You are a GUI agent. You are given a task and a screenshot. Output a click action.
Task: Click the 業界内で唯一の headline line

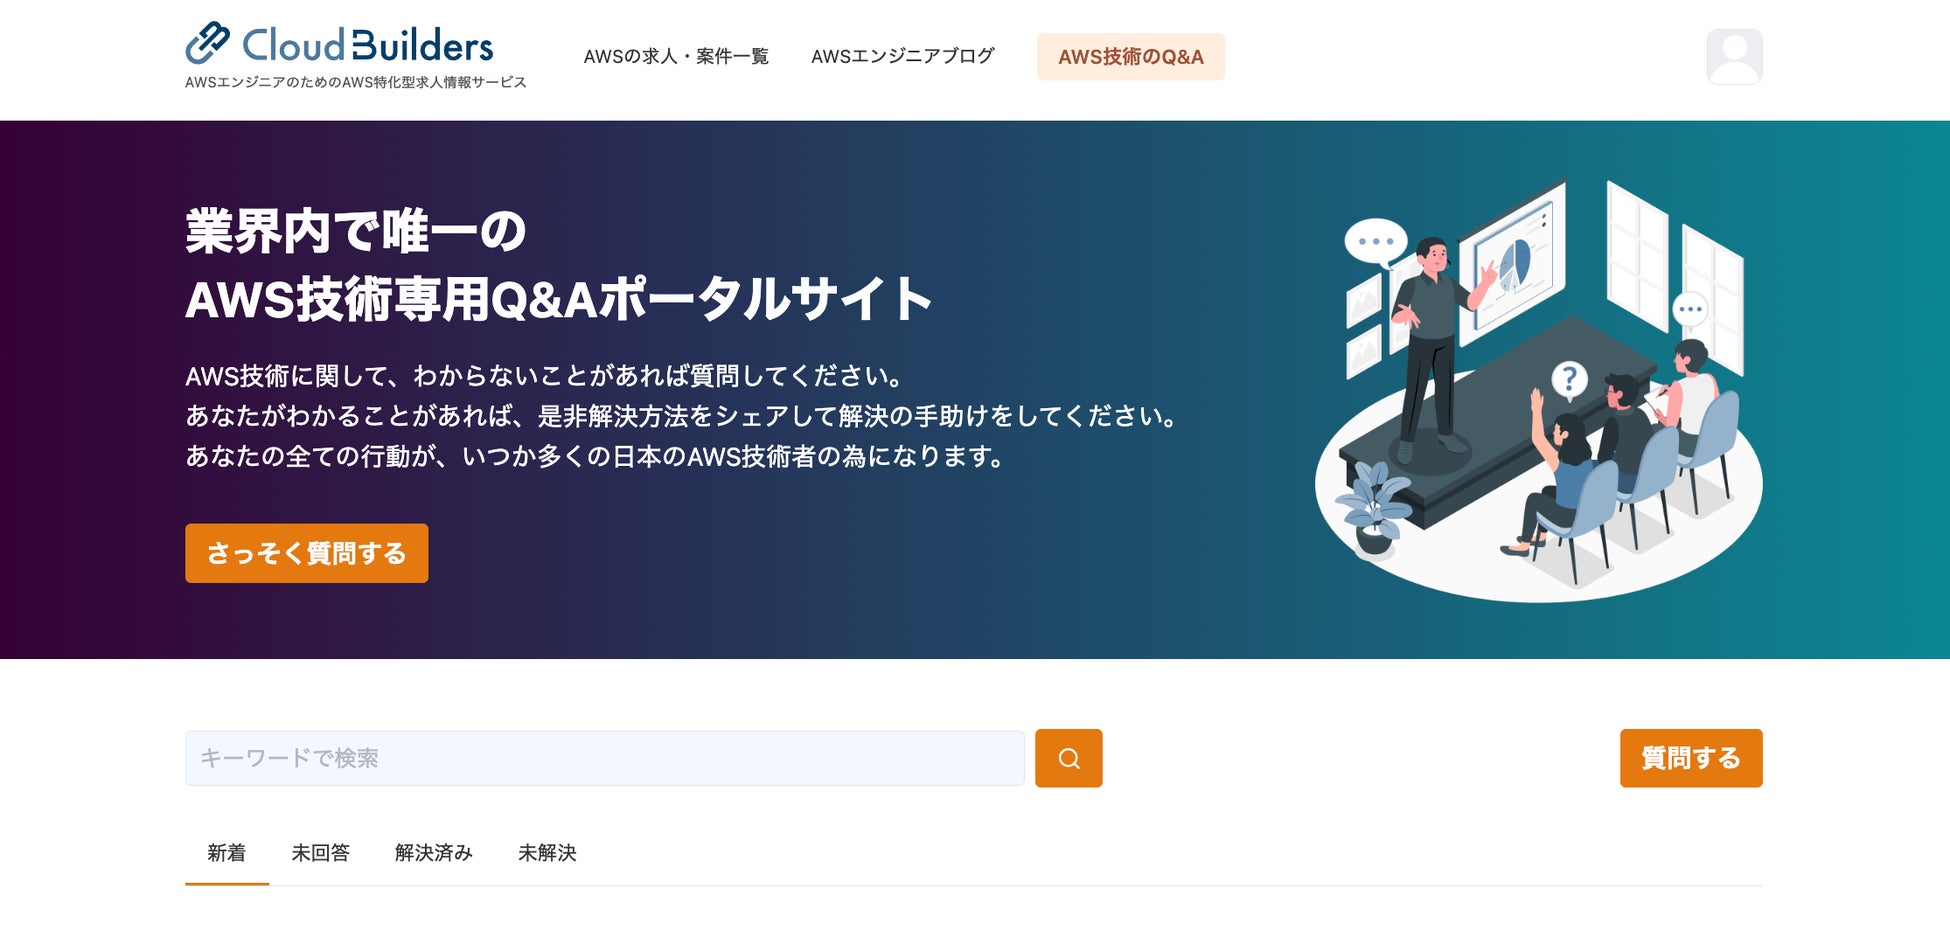tap(356, 232)
